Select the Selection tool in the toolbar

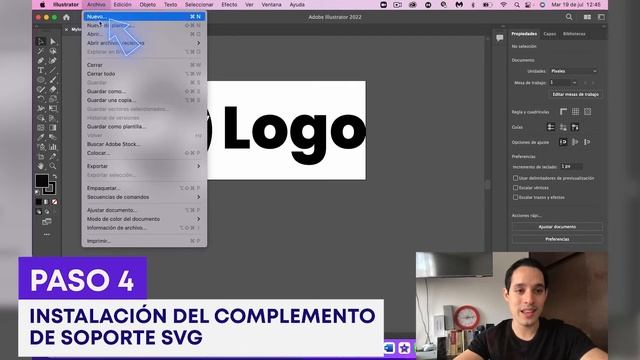tap(41, 41)
